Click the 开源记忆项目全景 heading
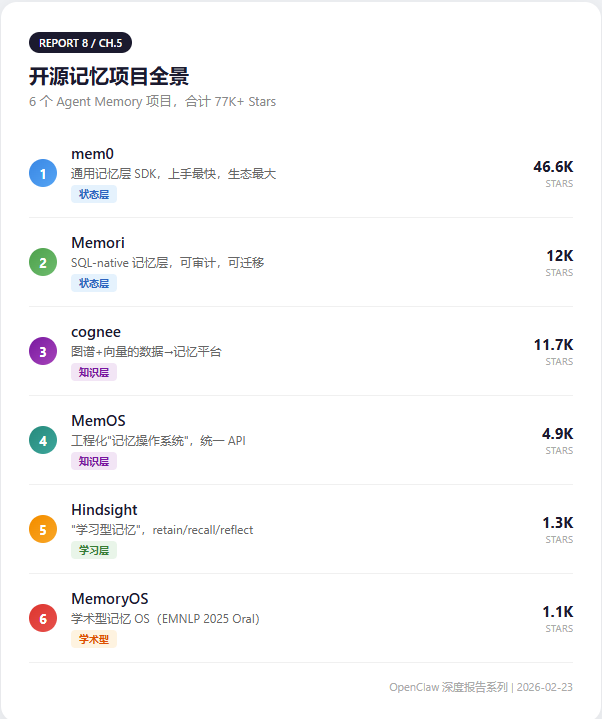The width and height of the screenshot is (602, 719). click(109, 76)
